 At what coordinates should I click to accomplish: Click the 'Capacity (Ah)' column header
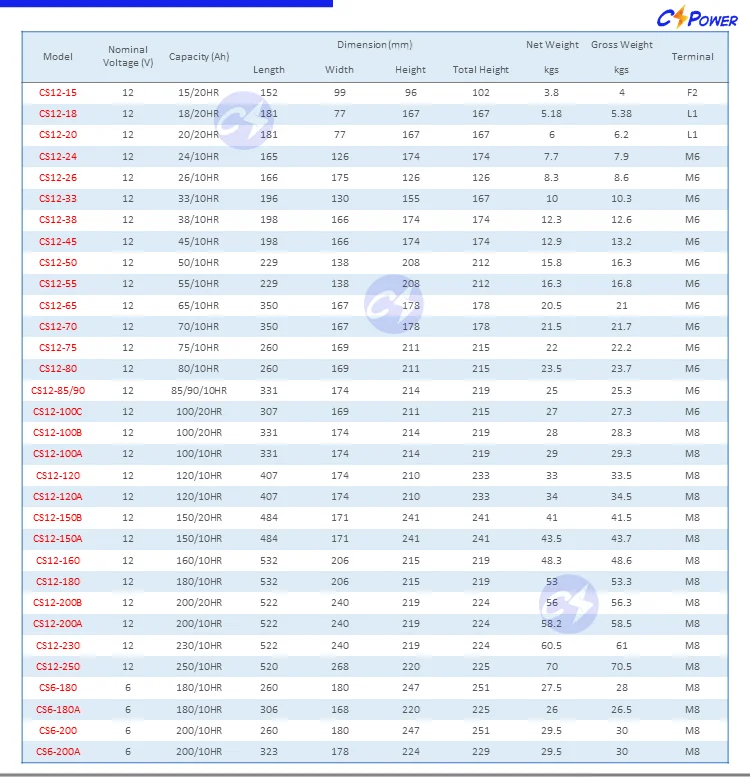click(x=199, y=57)
